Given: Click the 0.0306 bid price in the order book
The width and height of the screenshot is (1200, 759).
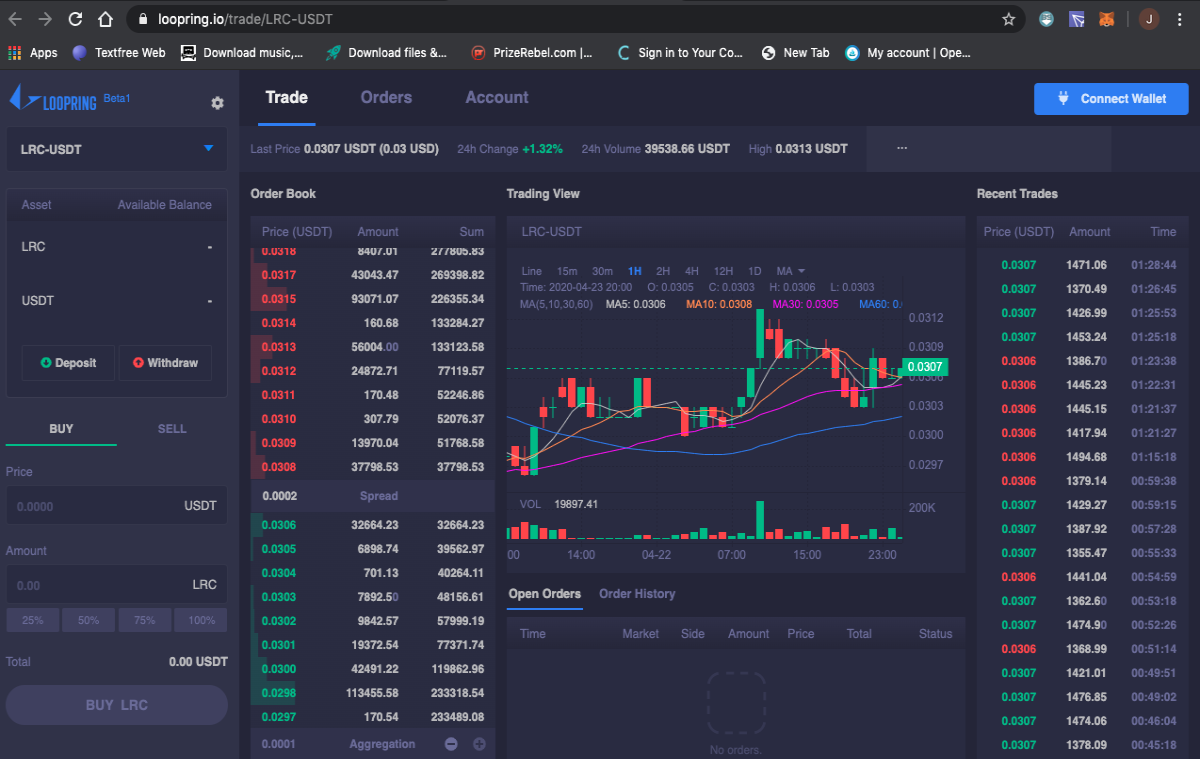Looking at the screenshot, I should 279,525.
